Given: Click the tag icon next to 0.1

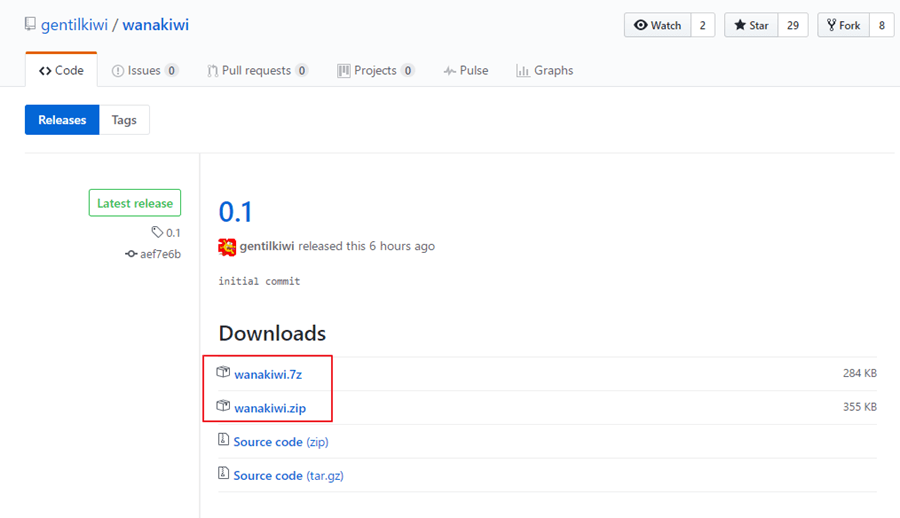Looking at the screenshot, I should (157, 232).
